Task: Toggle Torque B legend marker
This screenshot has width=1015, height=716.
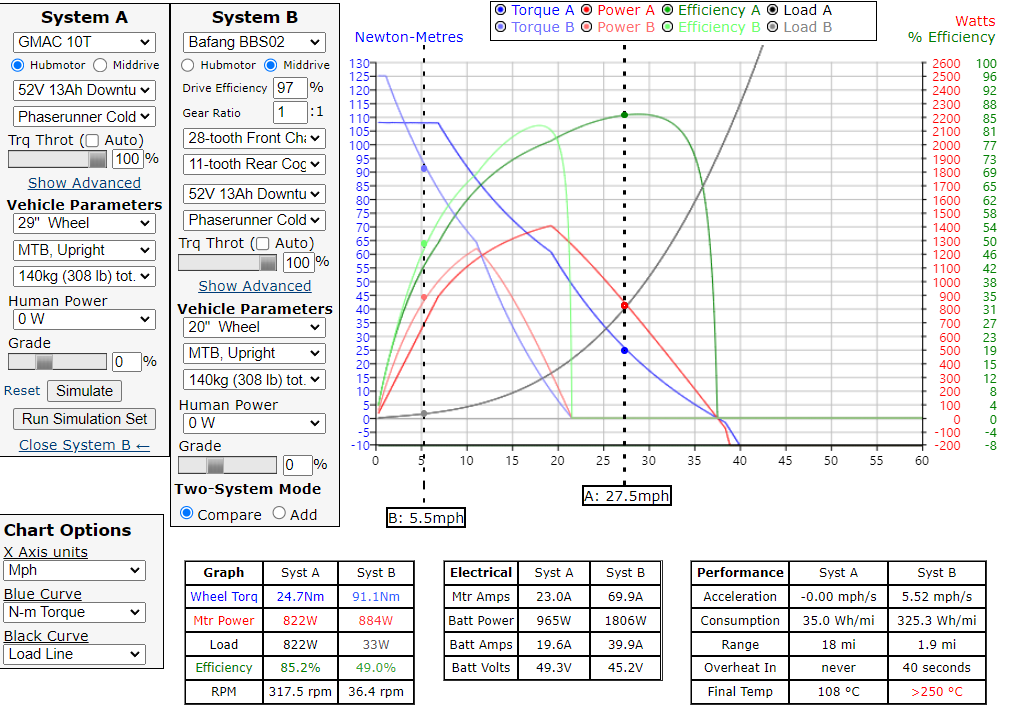Action: (501, 27)
